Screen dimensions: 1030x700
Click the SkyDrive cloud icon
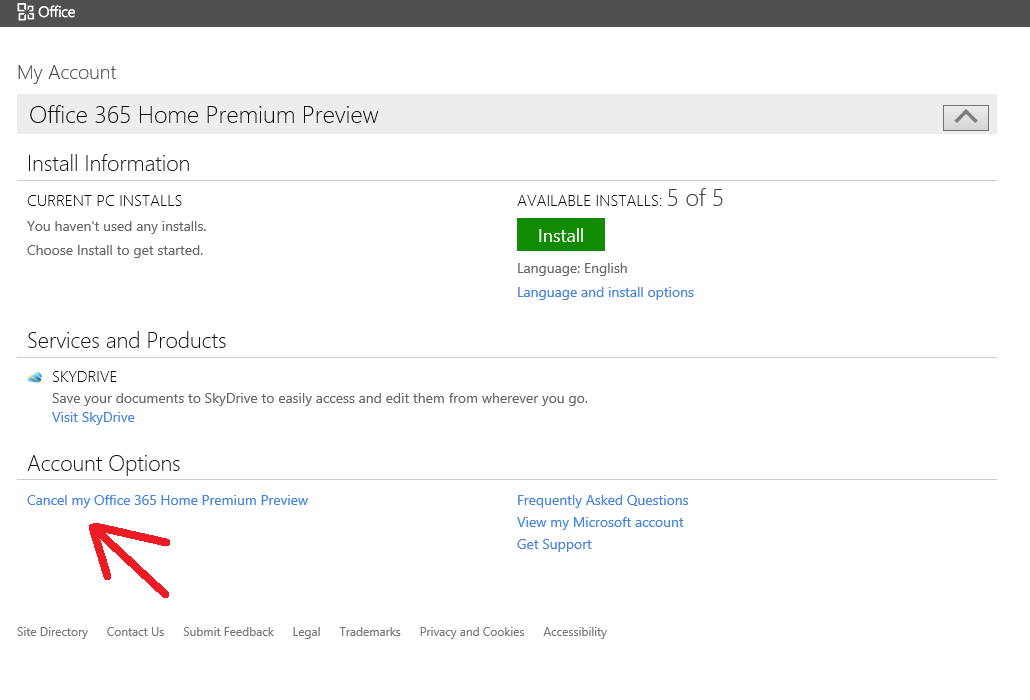pos(35,377)
